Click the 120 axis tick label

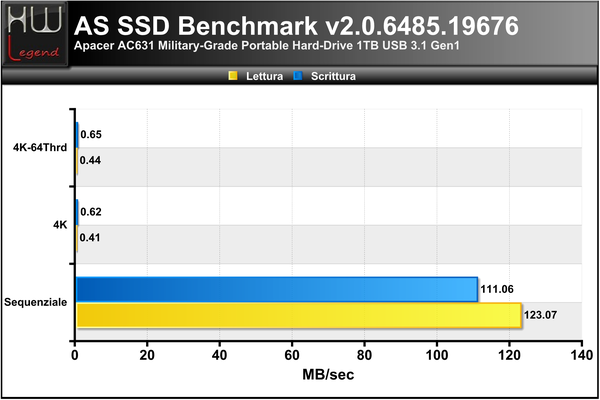tap(509, 355)
